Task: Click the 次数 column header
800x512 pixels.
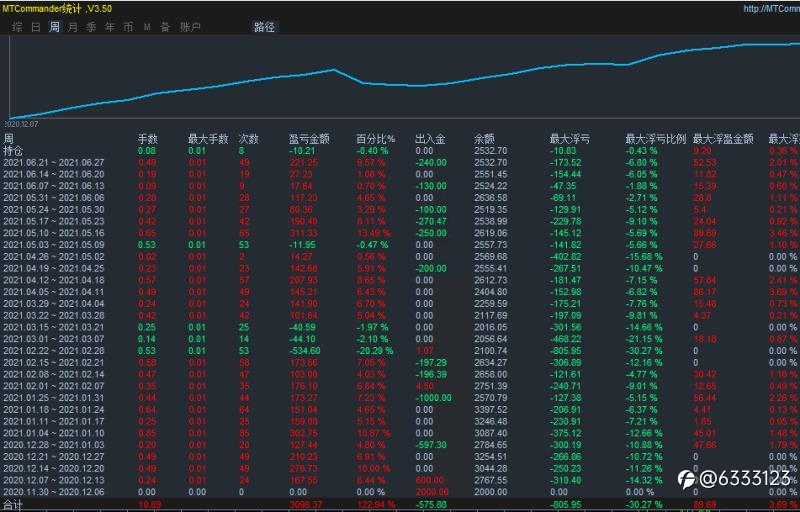Action: coord(248,139)
